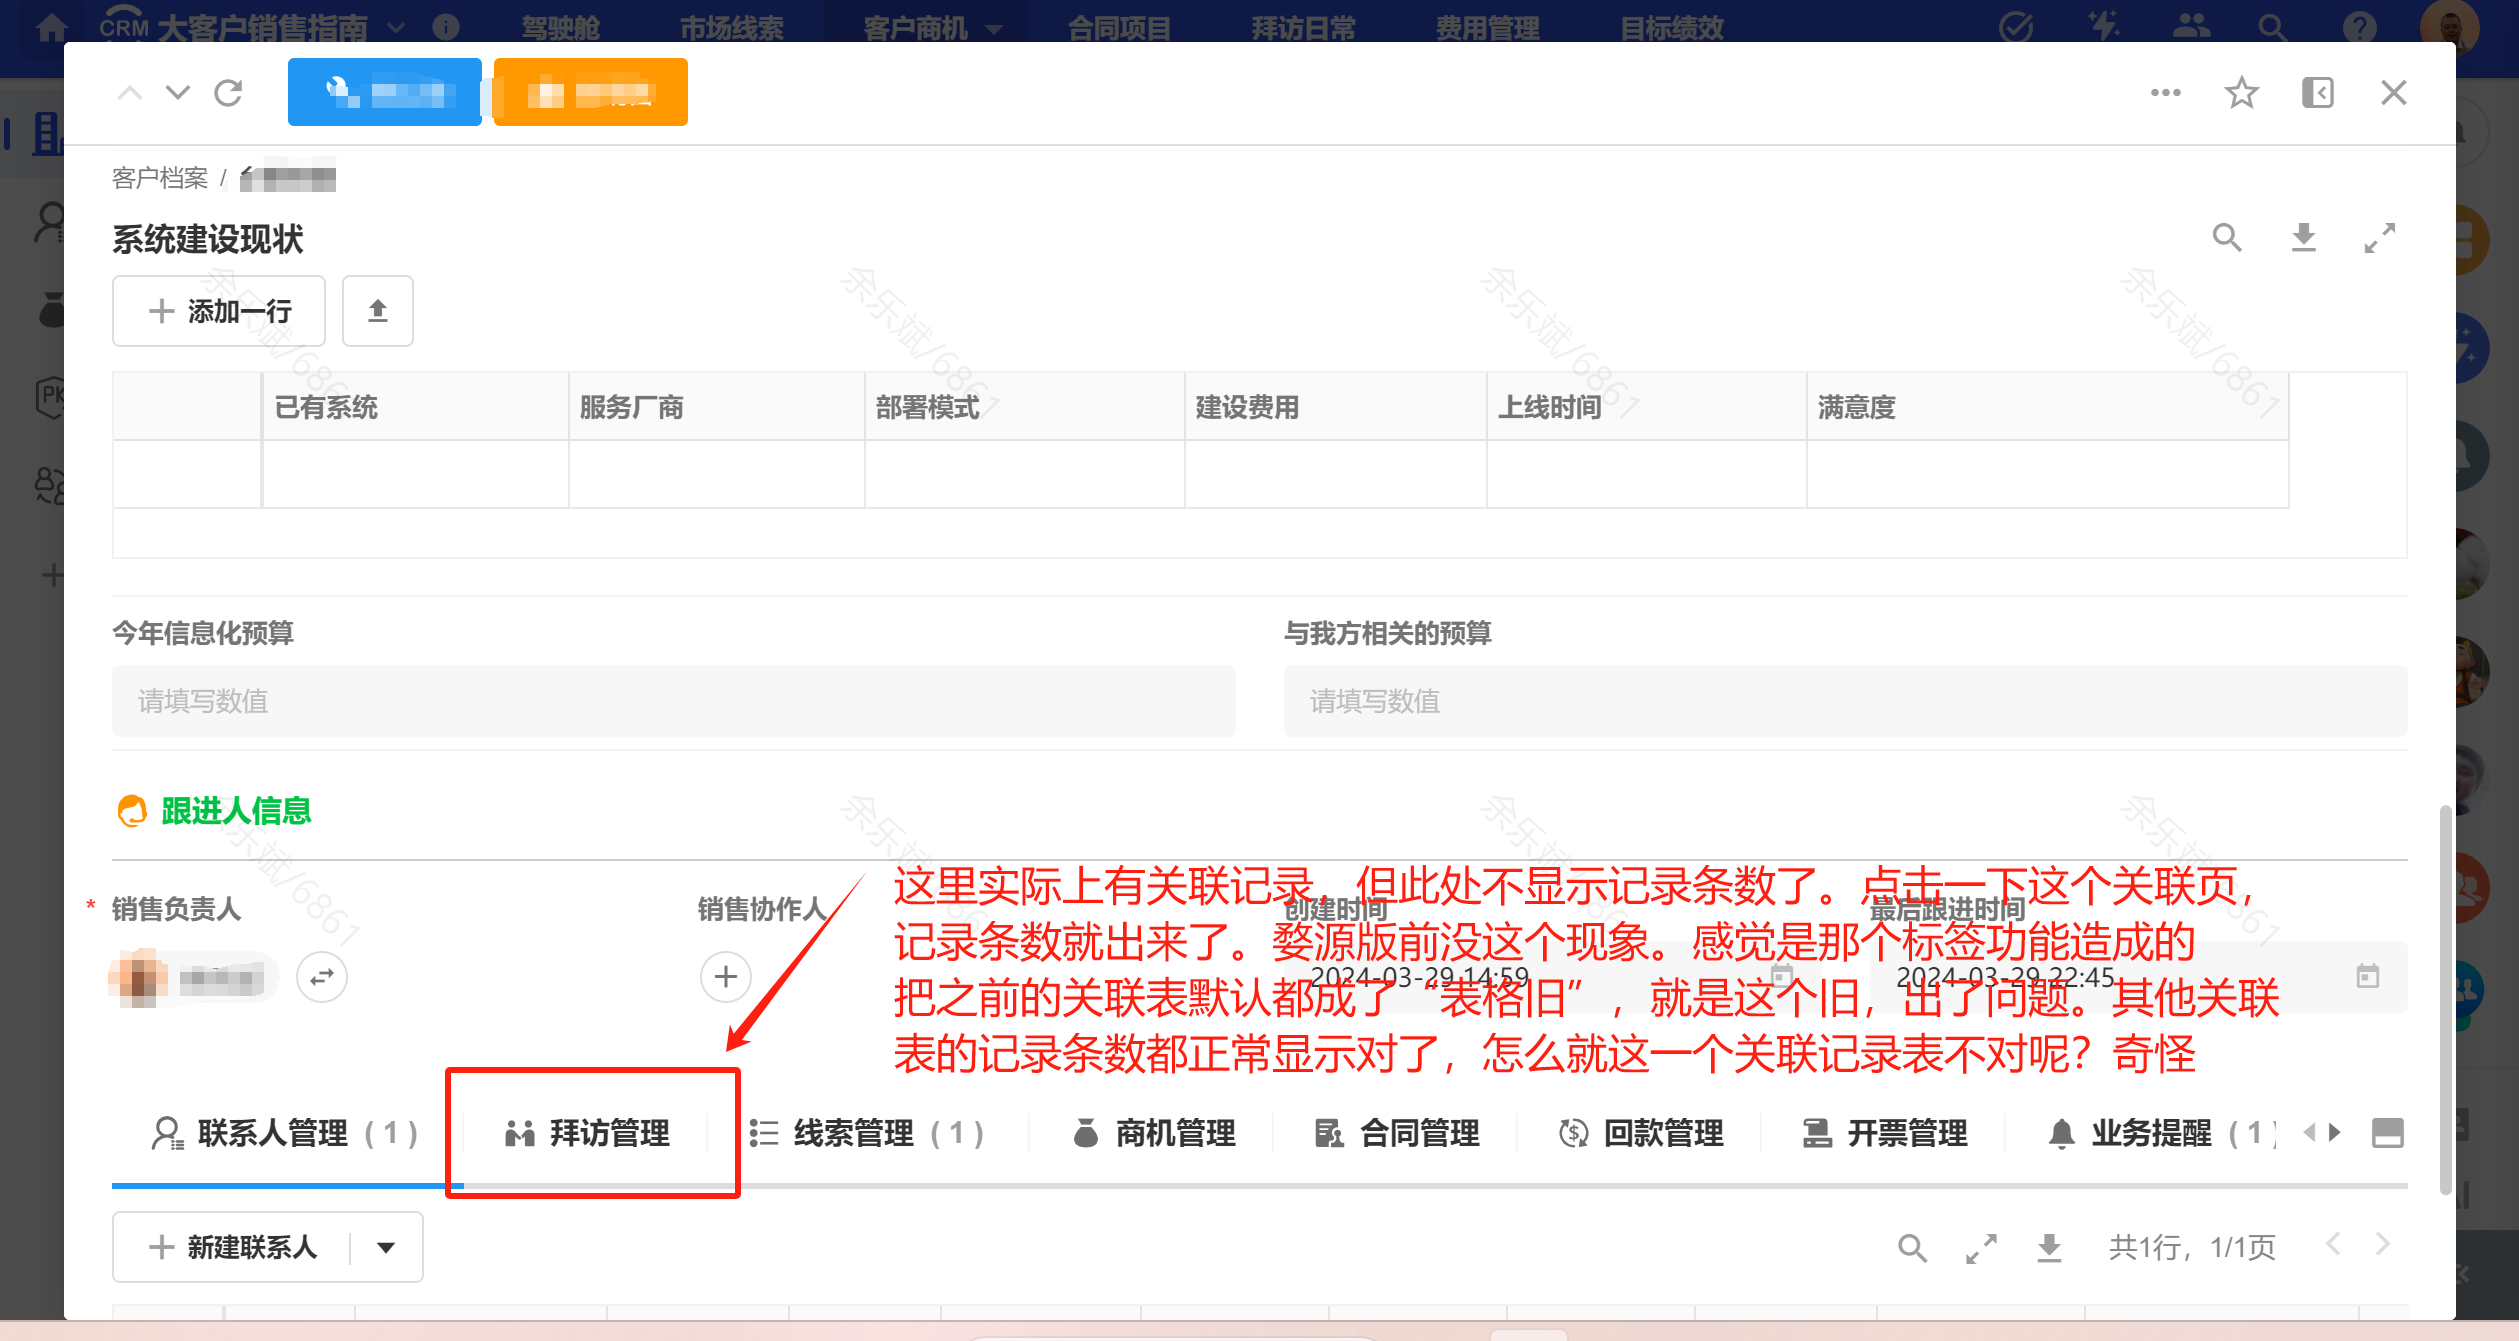Click the collapse side panel icon
Viewport: 2519px width, 1341px height.
coord(2317,93)
